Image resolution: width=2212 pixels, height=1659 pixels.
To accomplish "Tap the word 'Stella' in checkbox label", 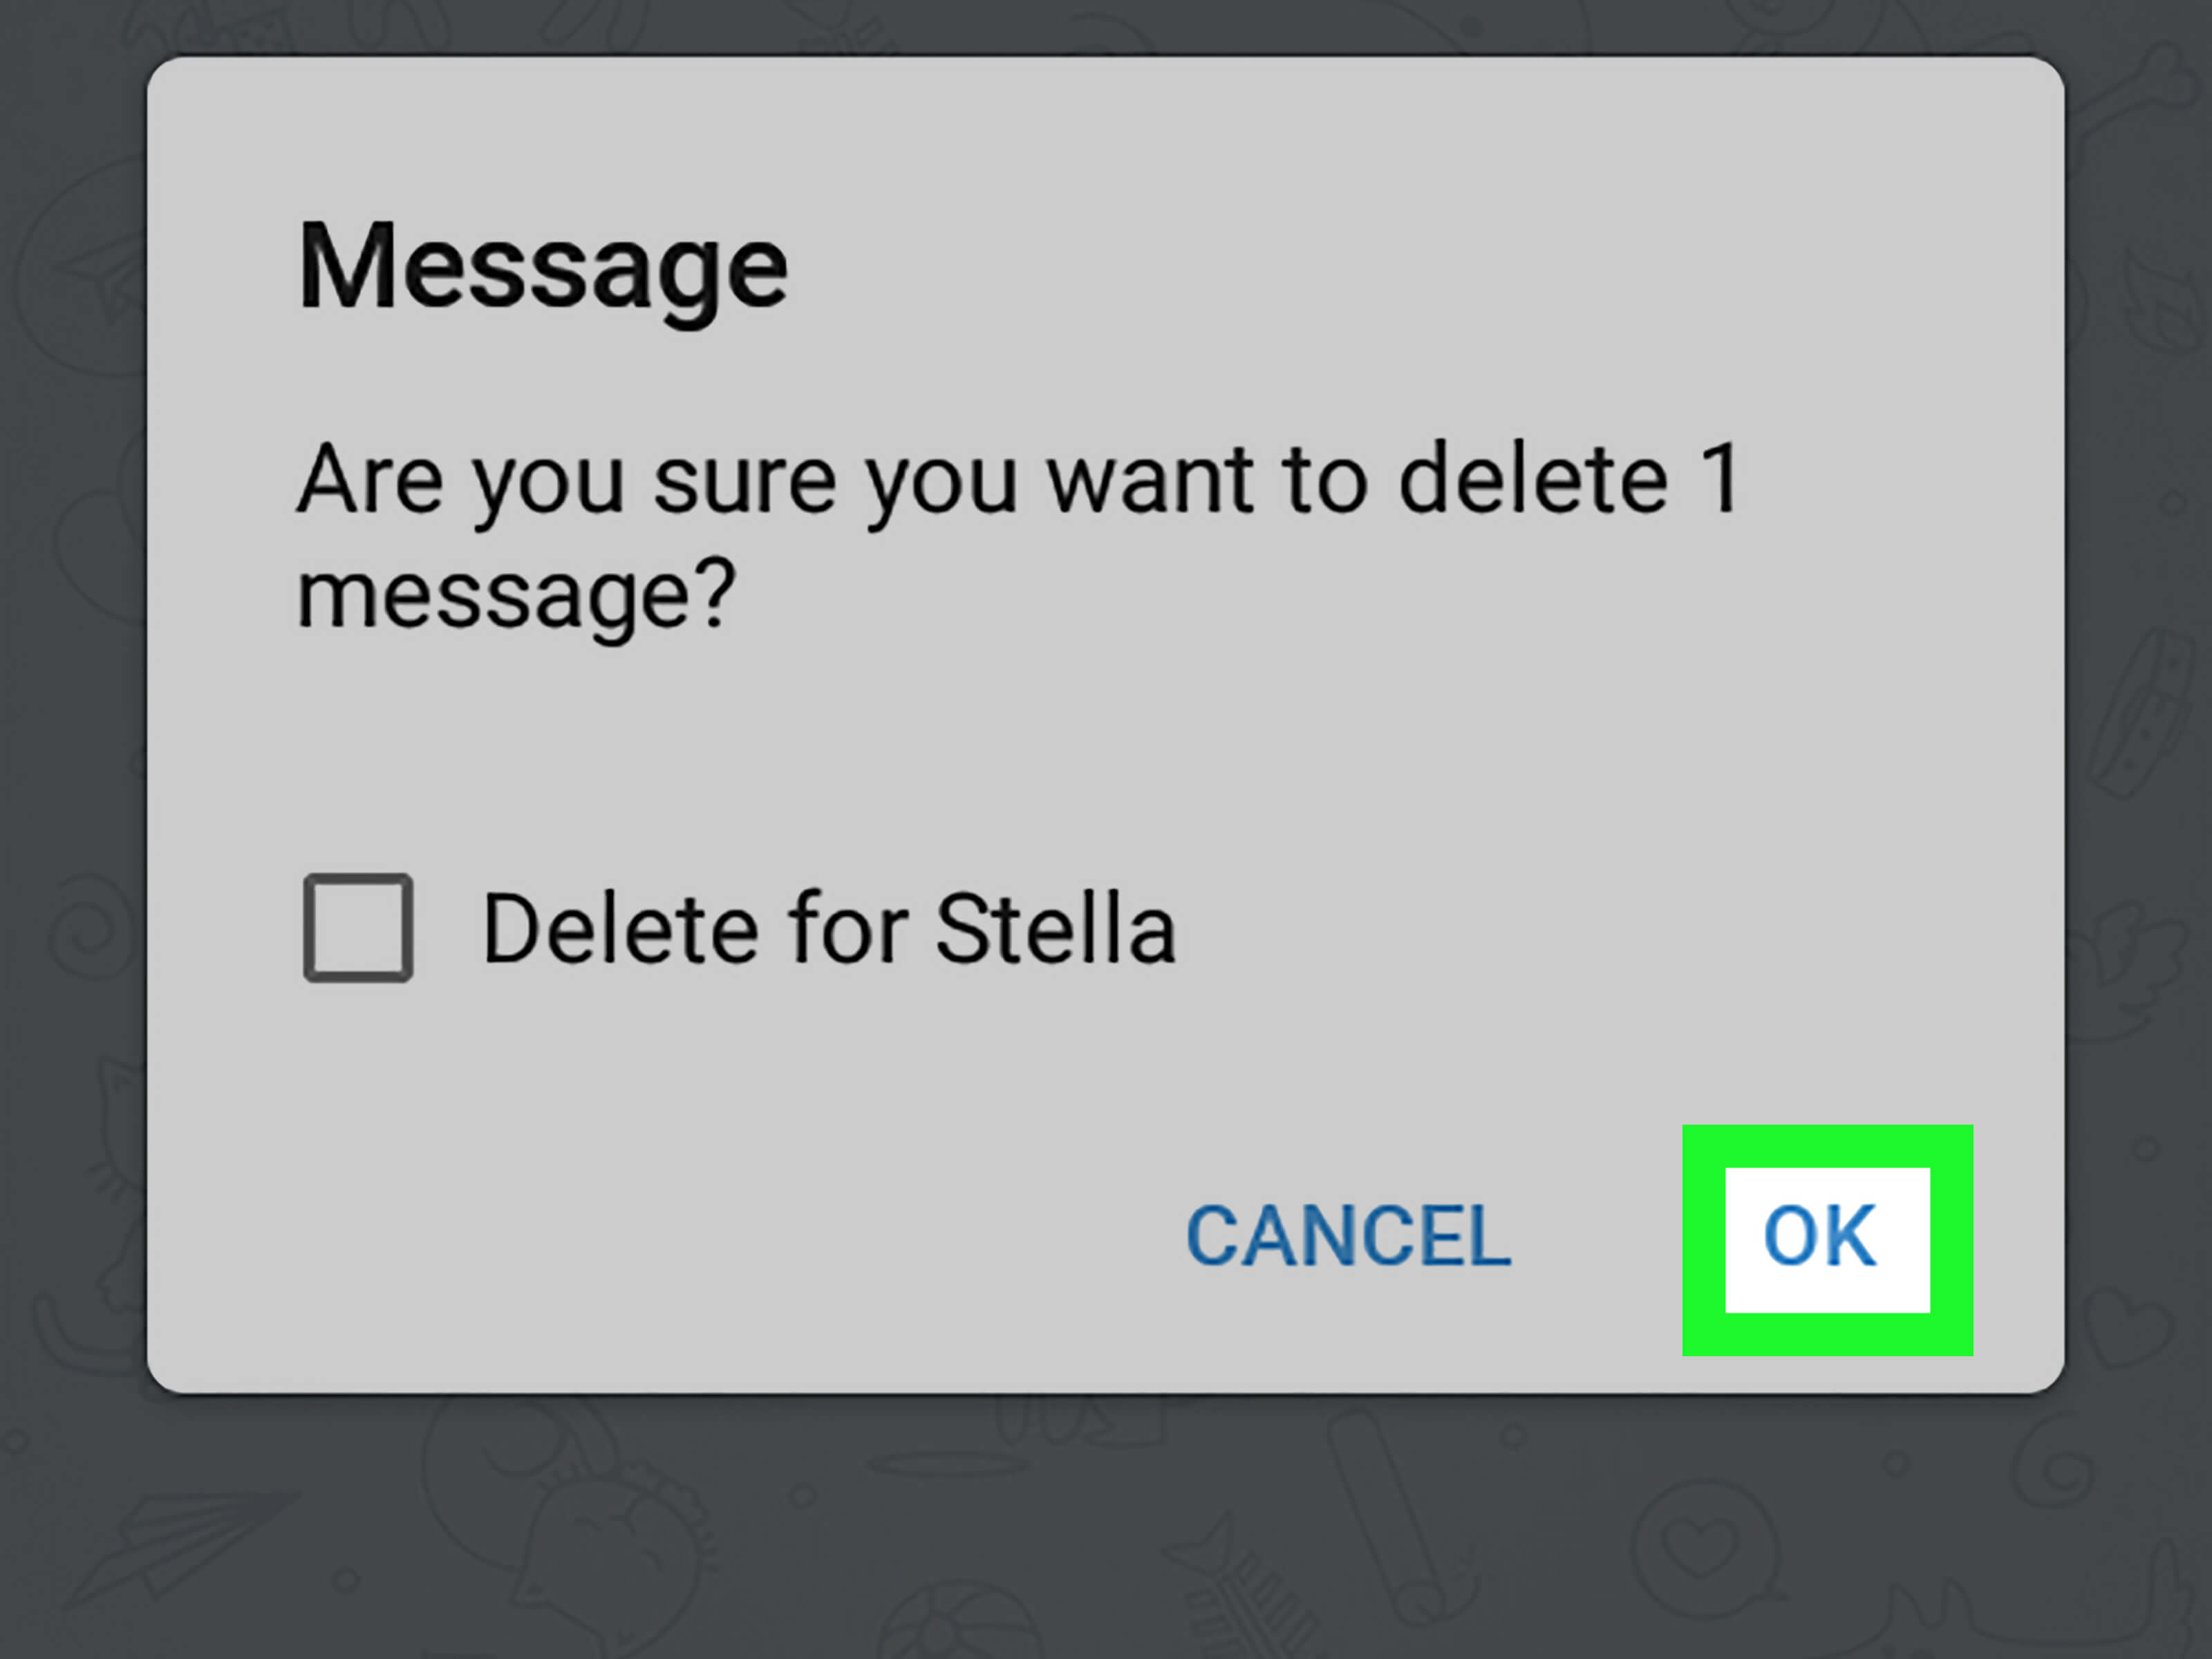I will click(x=1055, y=929).
